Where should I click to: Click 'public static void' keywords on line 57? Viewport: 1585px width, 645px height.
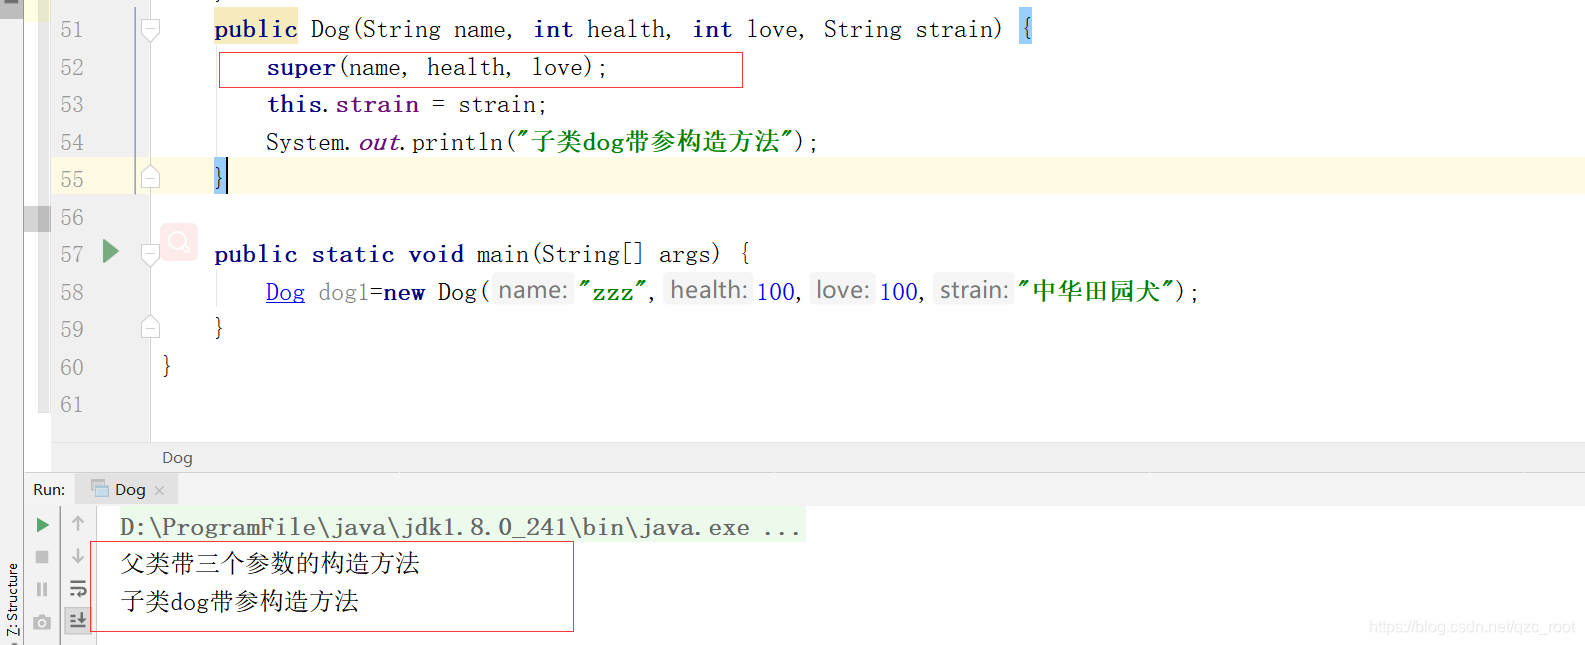click(x=339, y=254)
